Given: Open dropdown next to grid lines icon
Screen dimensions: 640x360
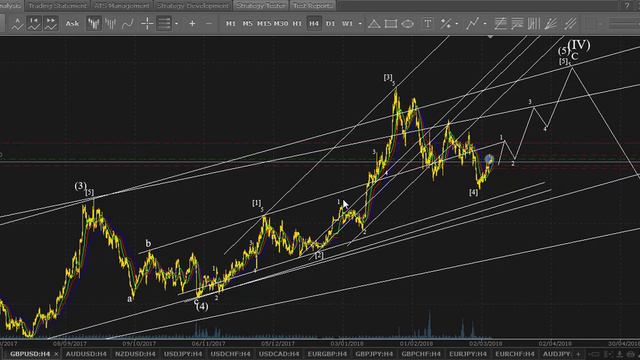Looking at the screenshot, I should pos(176,24).
